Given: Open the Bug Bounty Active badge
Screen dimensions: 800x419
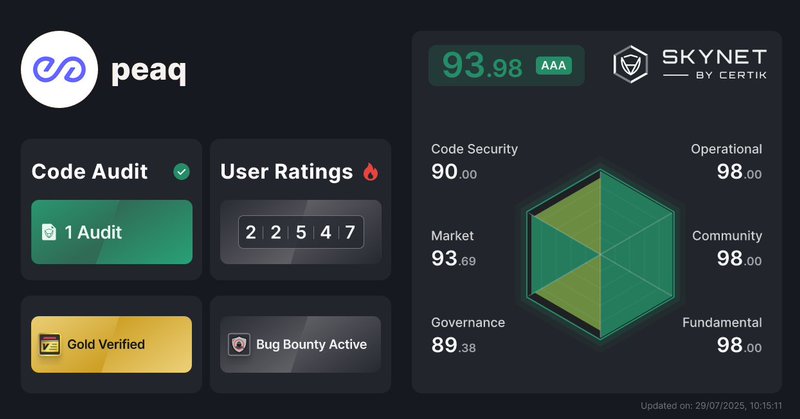Looking at the screenshot, I should click(x=301, y=344).
